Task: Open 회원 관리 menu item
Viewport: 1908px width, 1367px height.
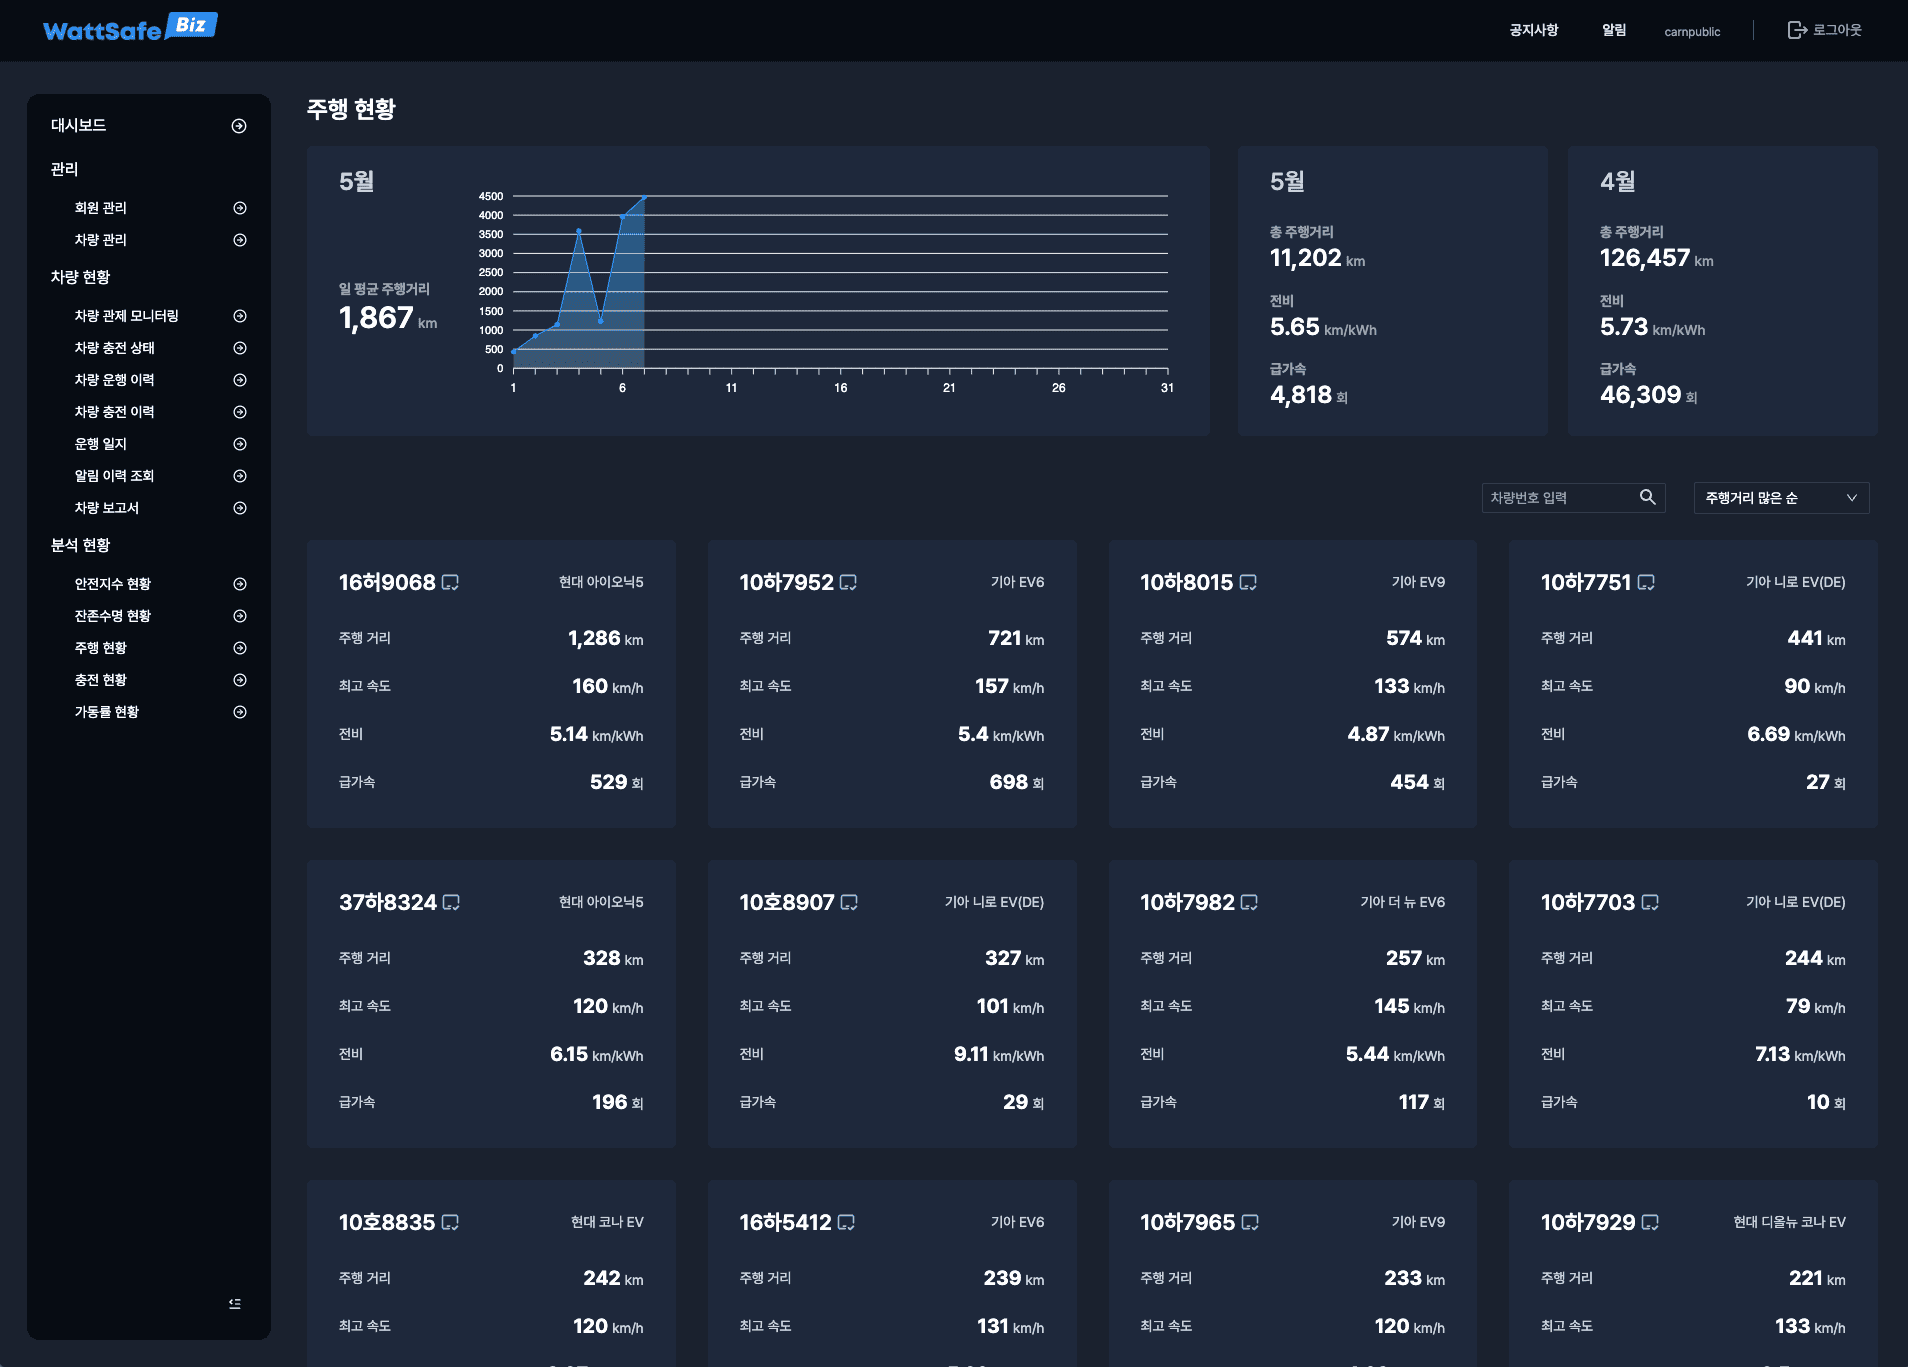Action: click(x=101, y=208)
